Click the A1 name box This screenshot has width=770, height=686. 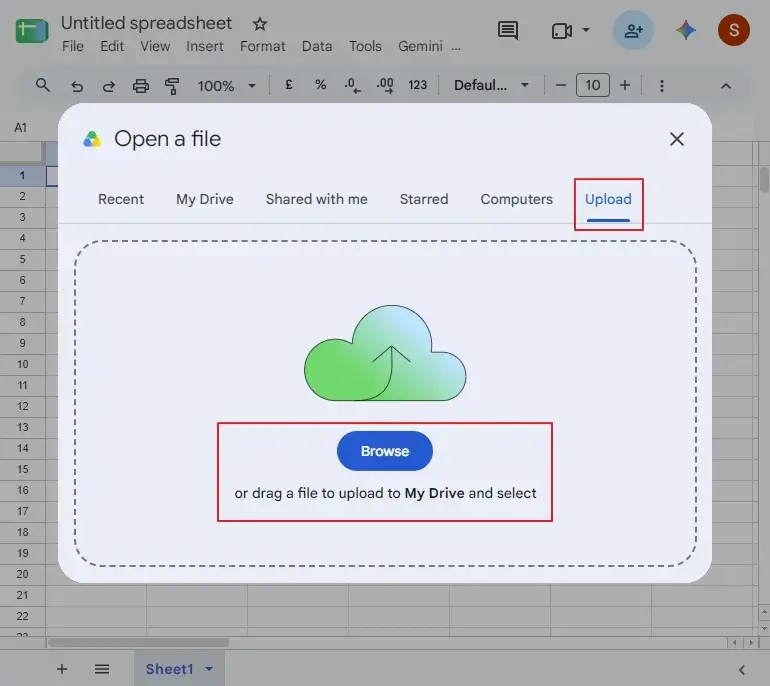(21, 128)
